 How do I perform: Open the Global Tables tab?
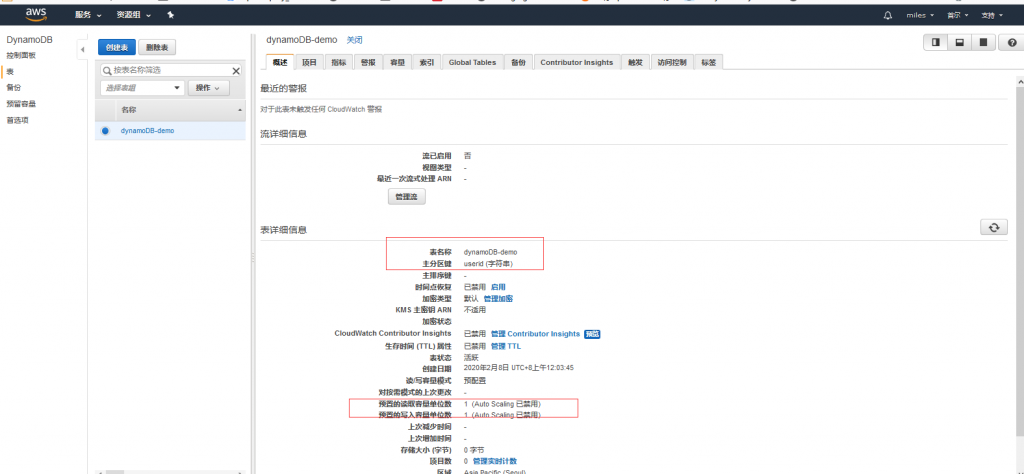pos(472,62)
